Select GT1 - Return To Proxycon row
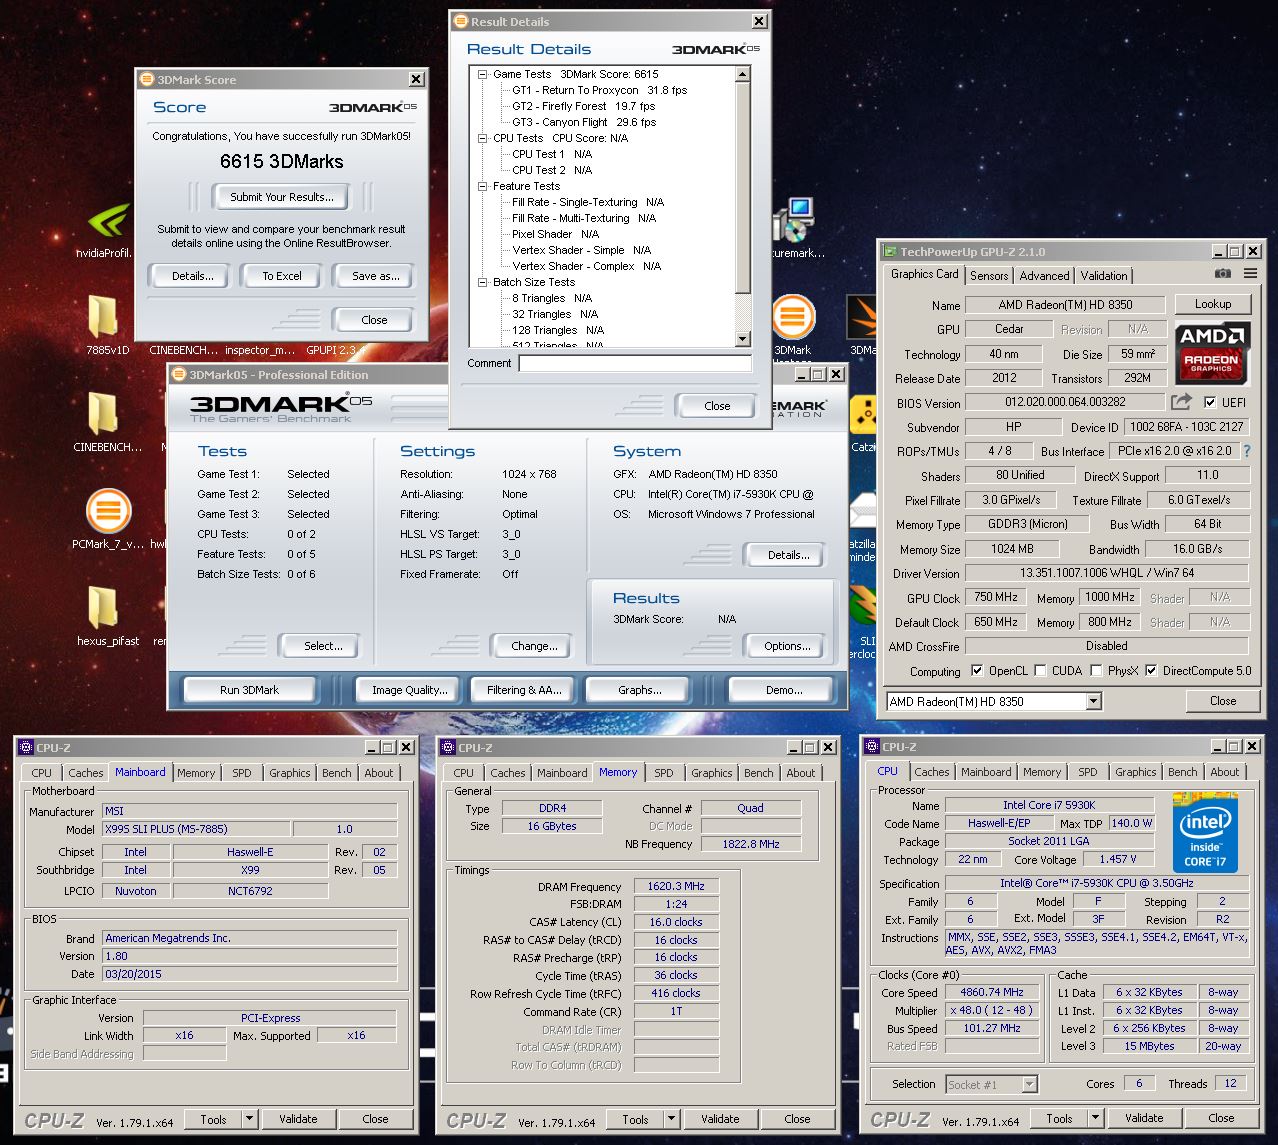 pos(600,90)
